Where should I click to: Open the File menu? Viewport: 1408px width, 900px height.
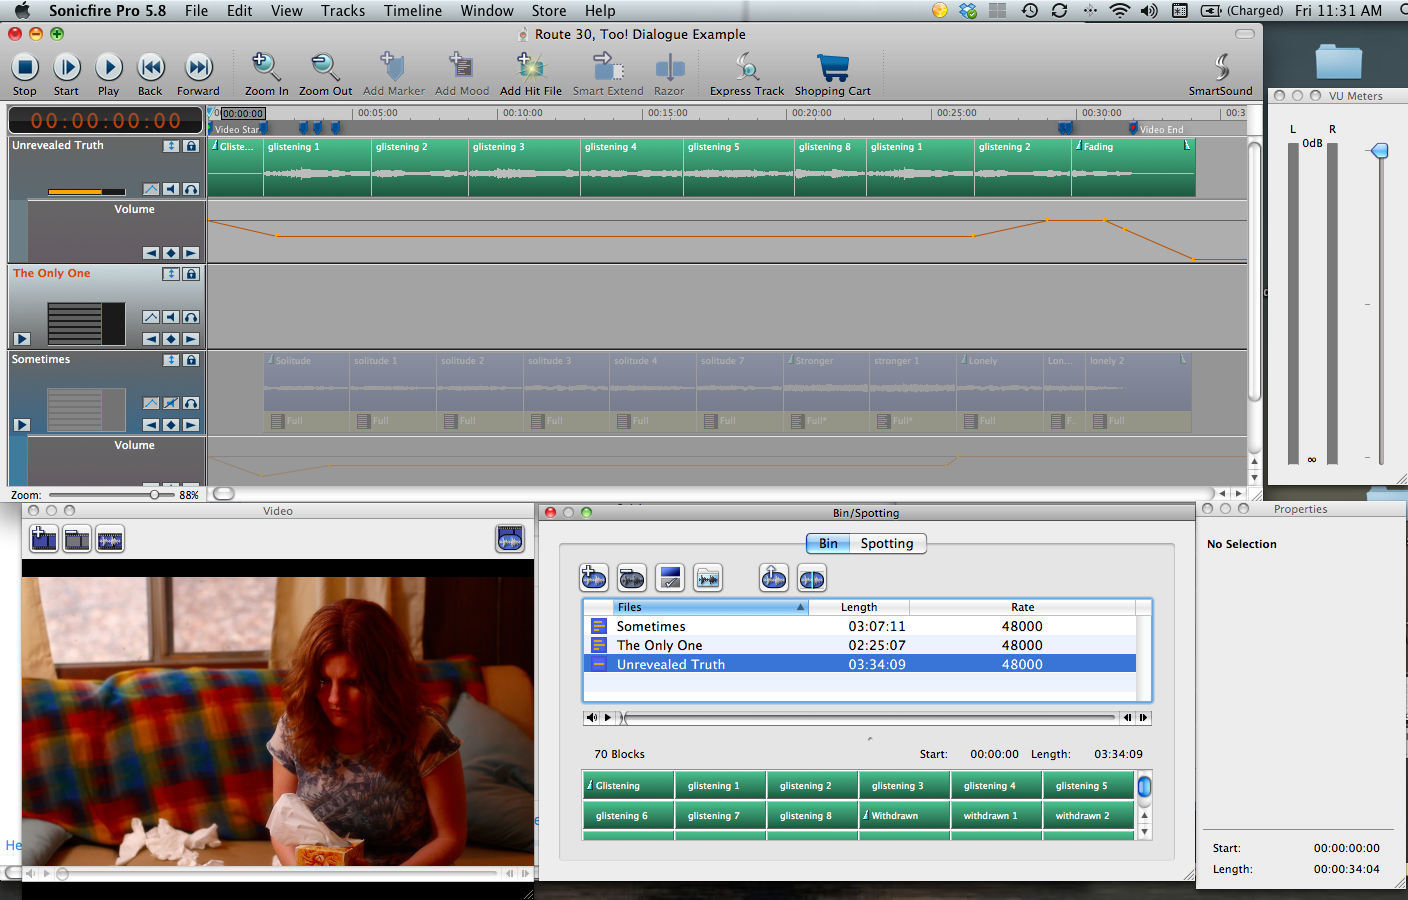tap(196, 11)
